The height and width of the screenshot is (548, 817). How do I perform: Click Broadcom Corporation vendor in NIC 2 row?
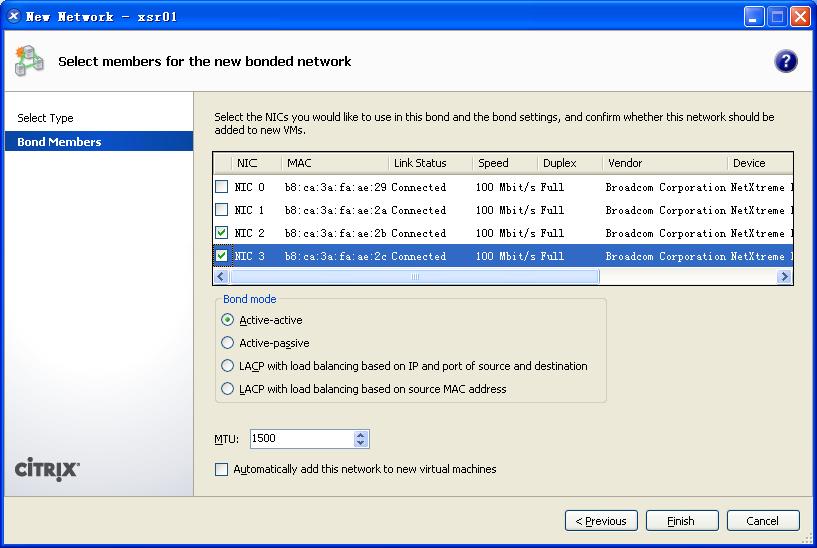[x=665, y=233]
